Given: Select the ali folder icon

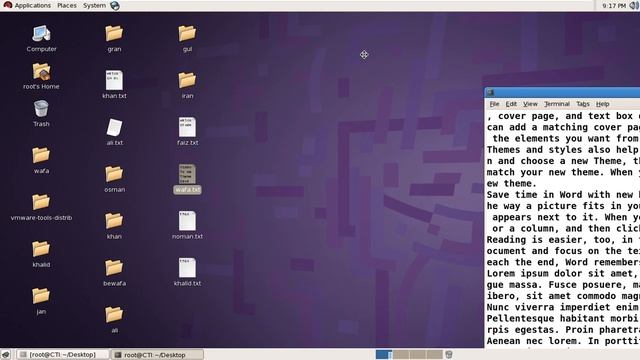Looking at the screenshot, I should [x=114, y=315].
